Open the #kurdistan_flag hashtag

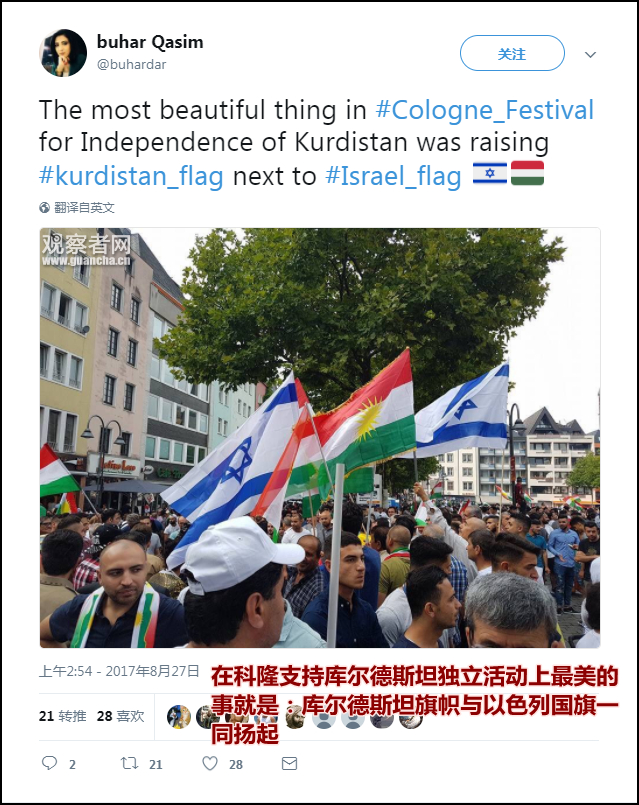click(x=131, y=176)
